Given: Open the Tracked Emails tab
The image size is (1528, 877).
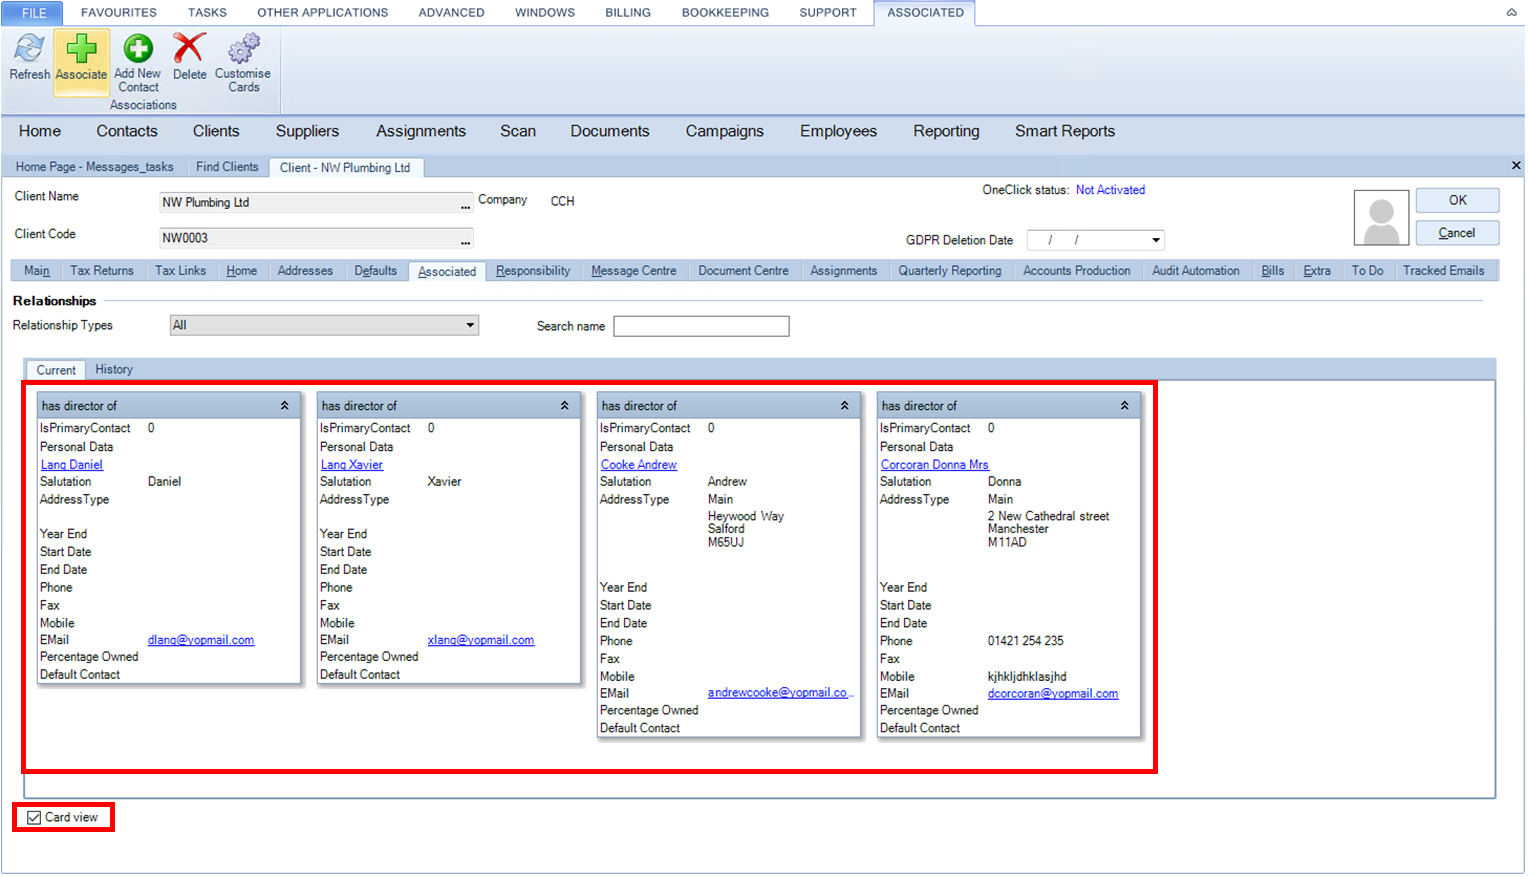Looking at the screenshot, I should click(1443, 271).
